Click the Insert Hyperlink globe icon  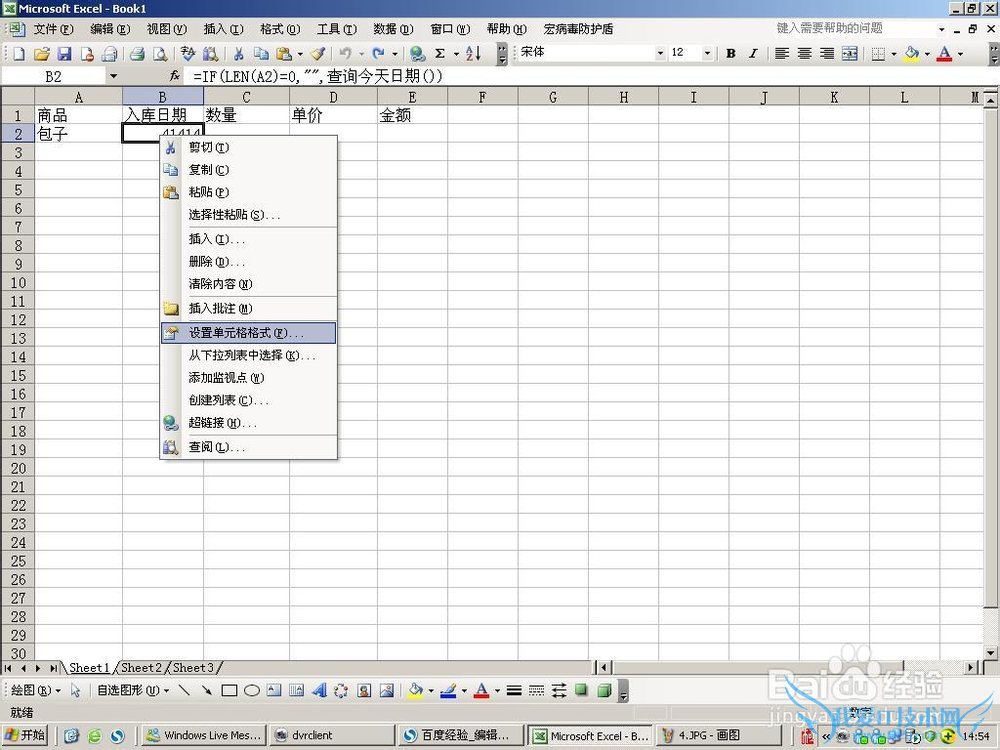(x=417, y=54)
